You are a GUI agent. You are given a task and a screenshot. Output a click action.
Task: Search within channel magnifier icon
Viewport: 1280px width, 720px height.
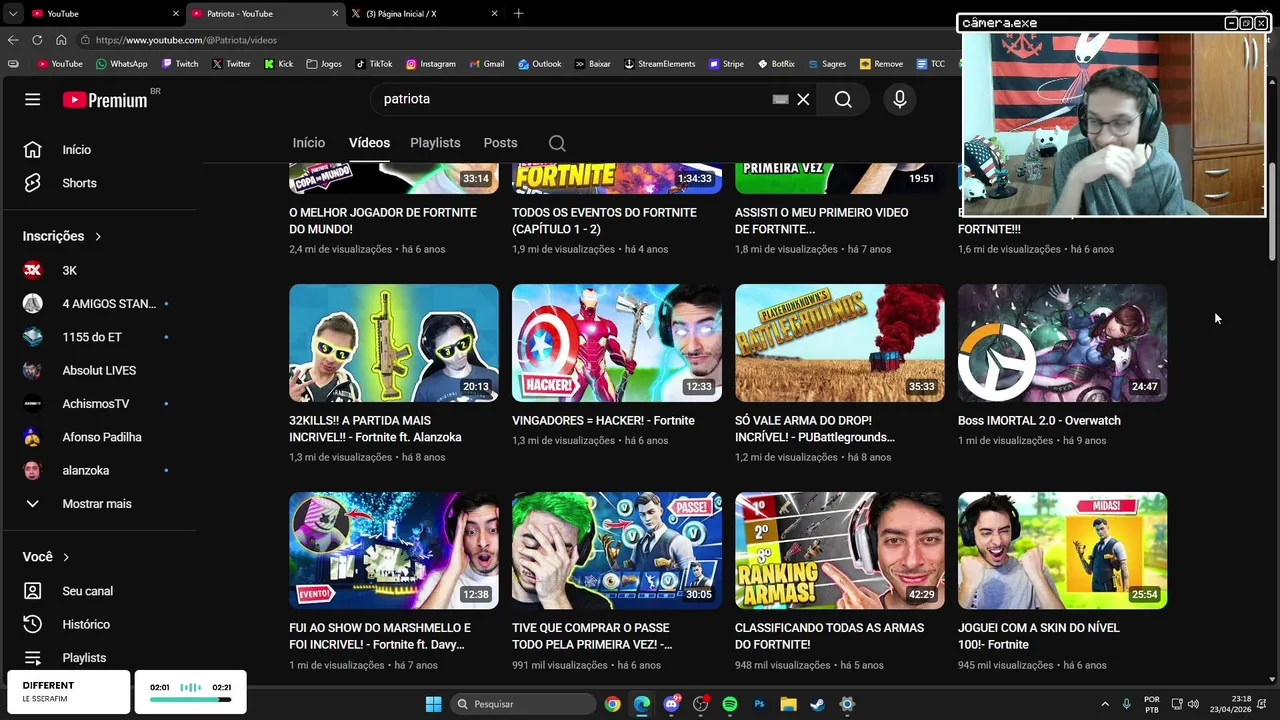(x=557, y=143)
